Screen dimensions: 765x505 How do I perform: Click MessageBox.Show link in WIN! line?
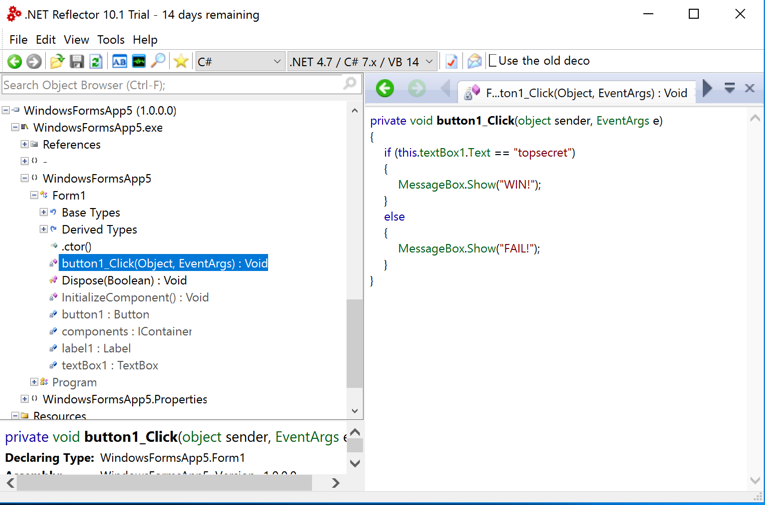[446, 184]
